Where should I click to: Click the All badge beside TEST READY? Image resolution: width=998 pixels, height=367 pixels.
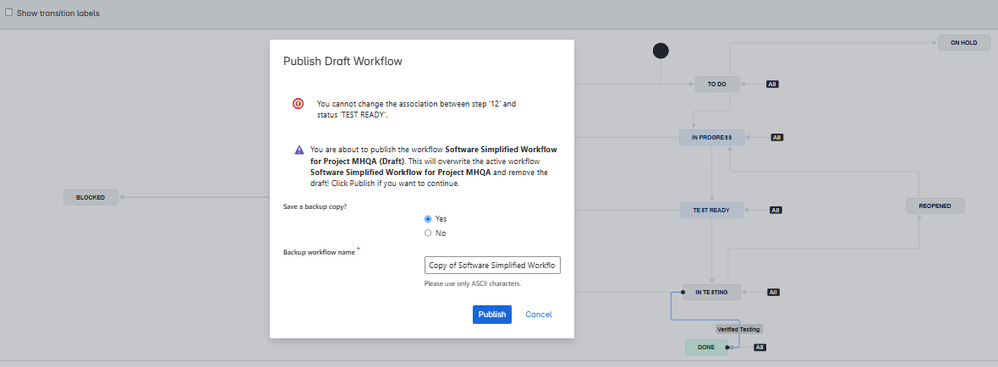coord(775,210)
